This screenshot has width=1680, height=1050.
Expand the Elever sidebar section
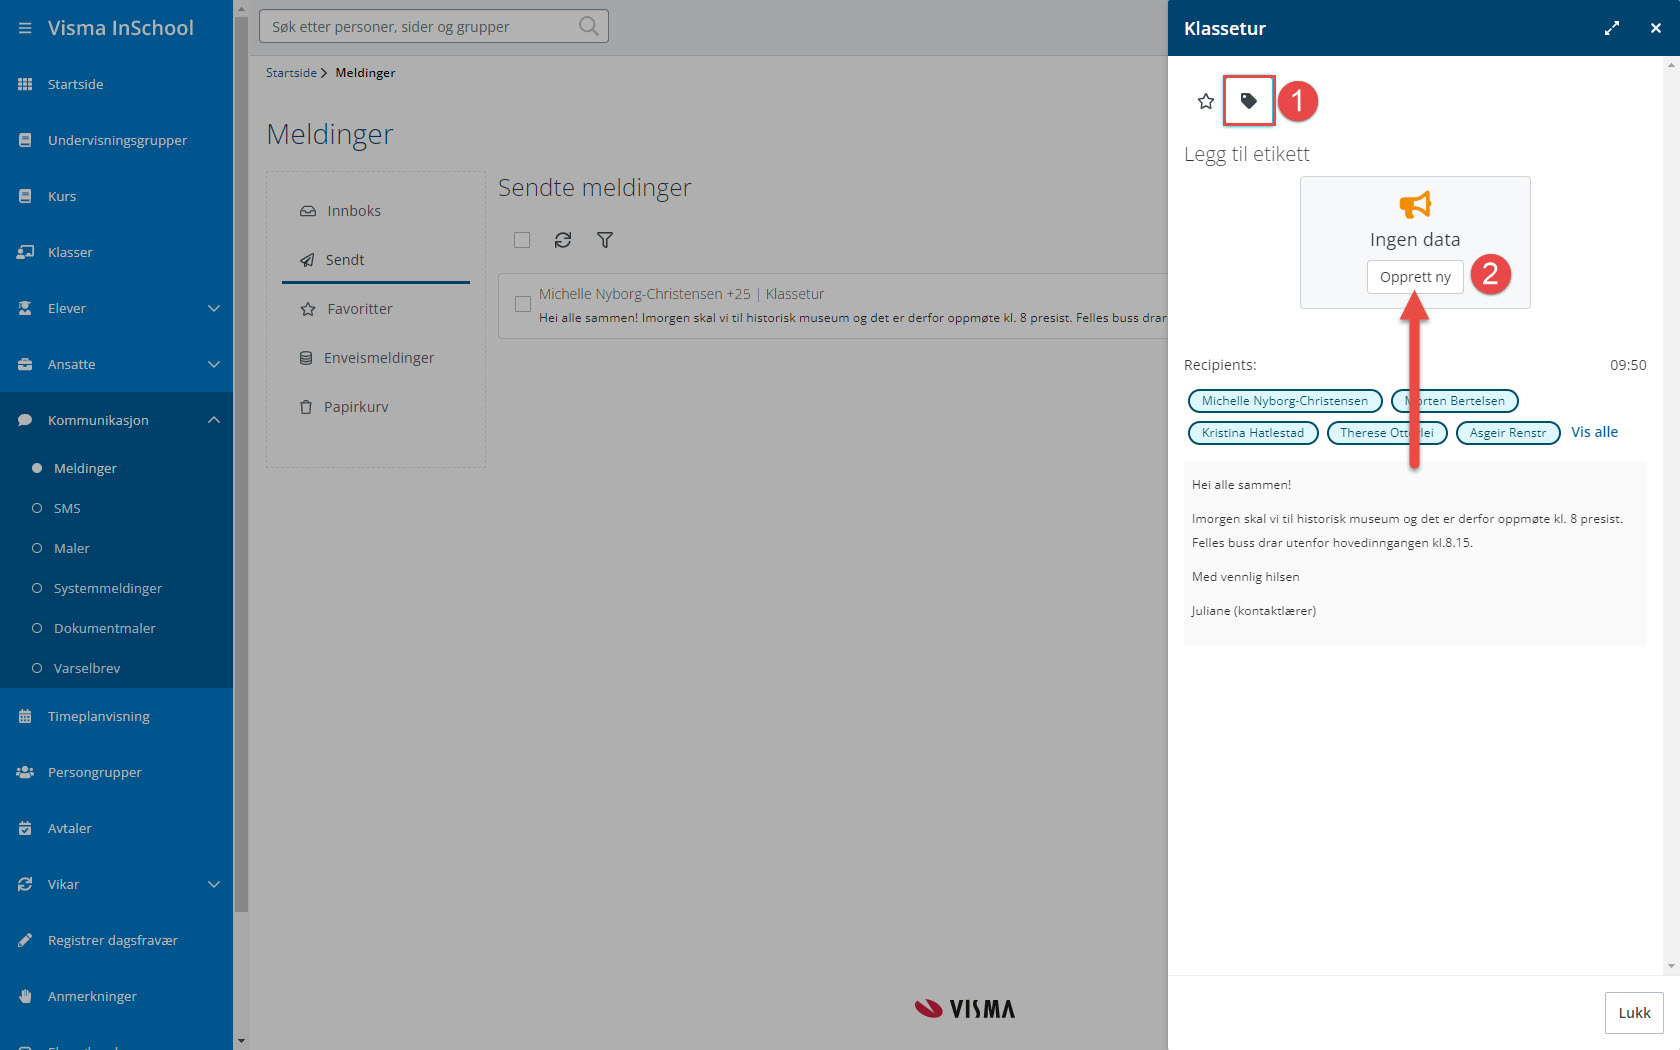tap(213, 308)
